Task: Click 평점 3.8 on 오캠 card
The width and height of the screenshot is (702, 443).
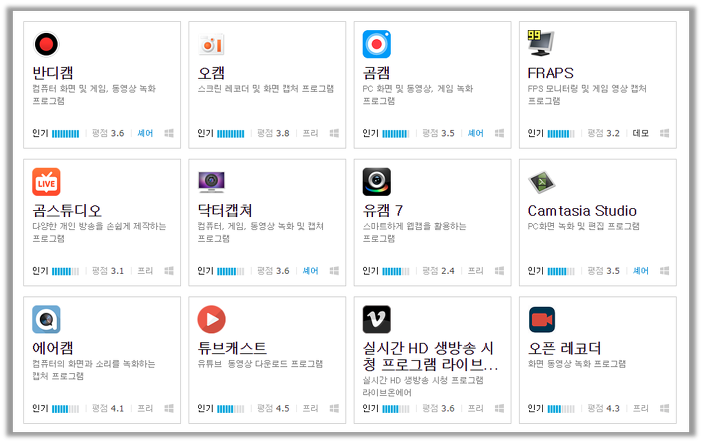Action: point(273,133)
